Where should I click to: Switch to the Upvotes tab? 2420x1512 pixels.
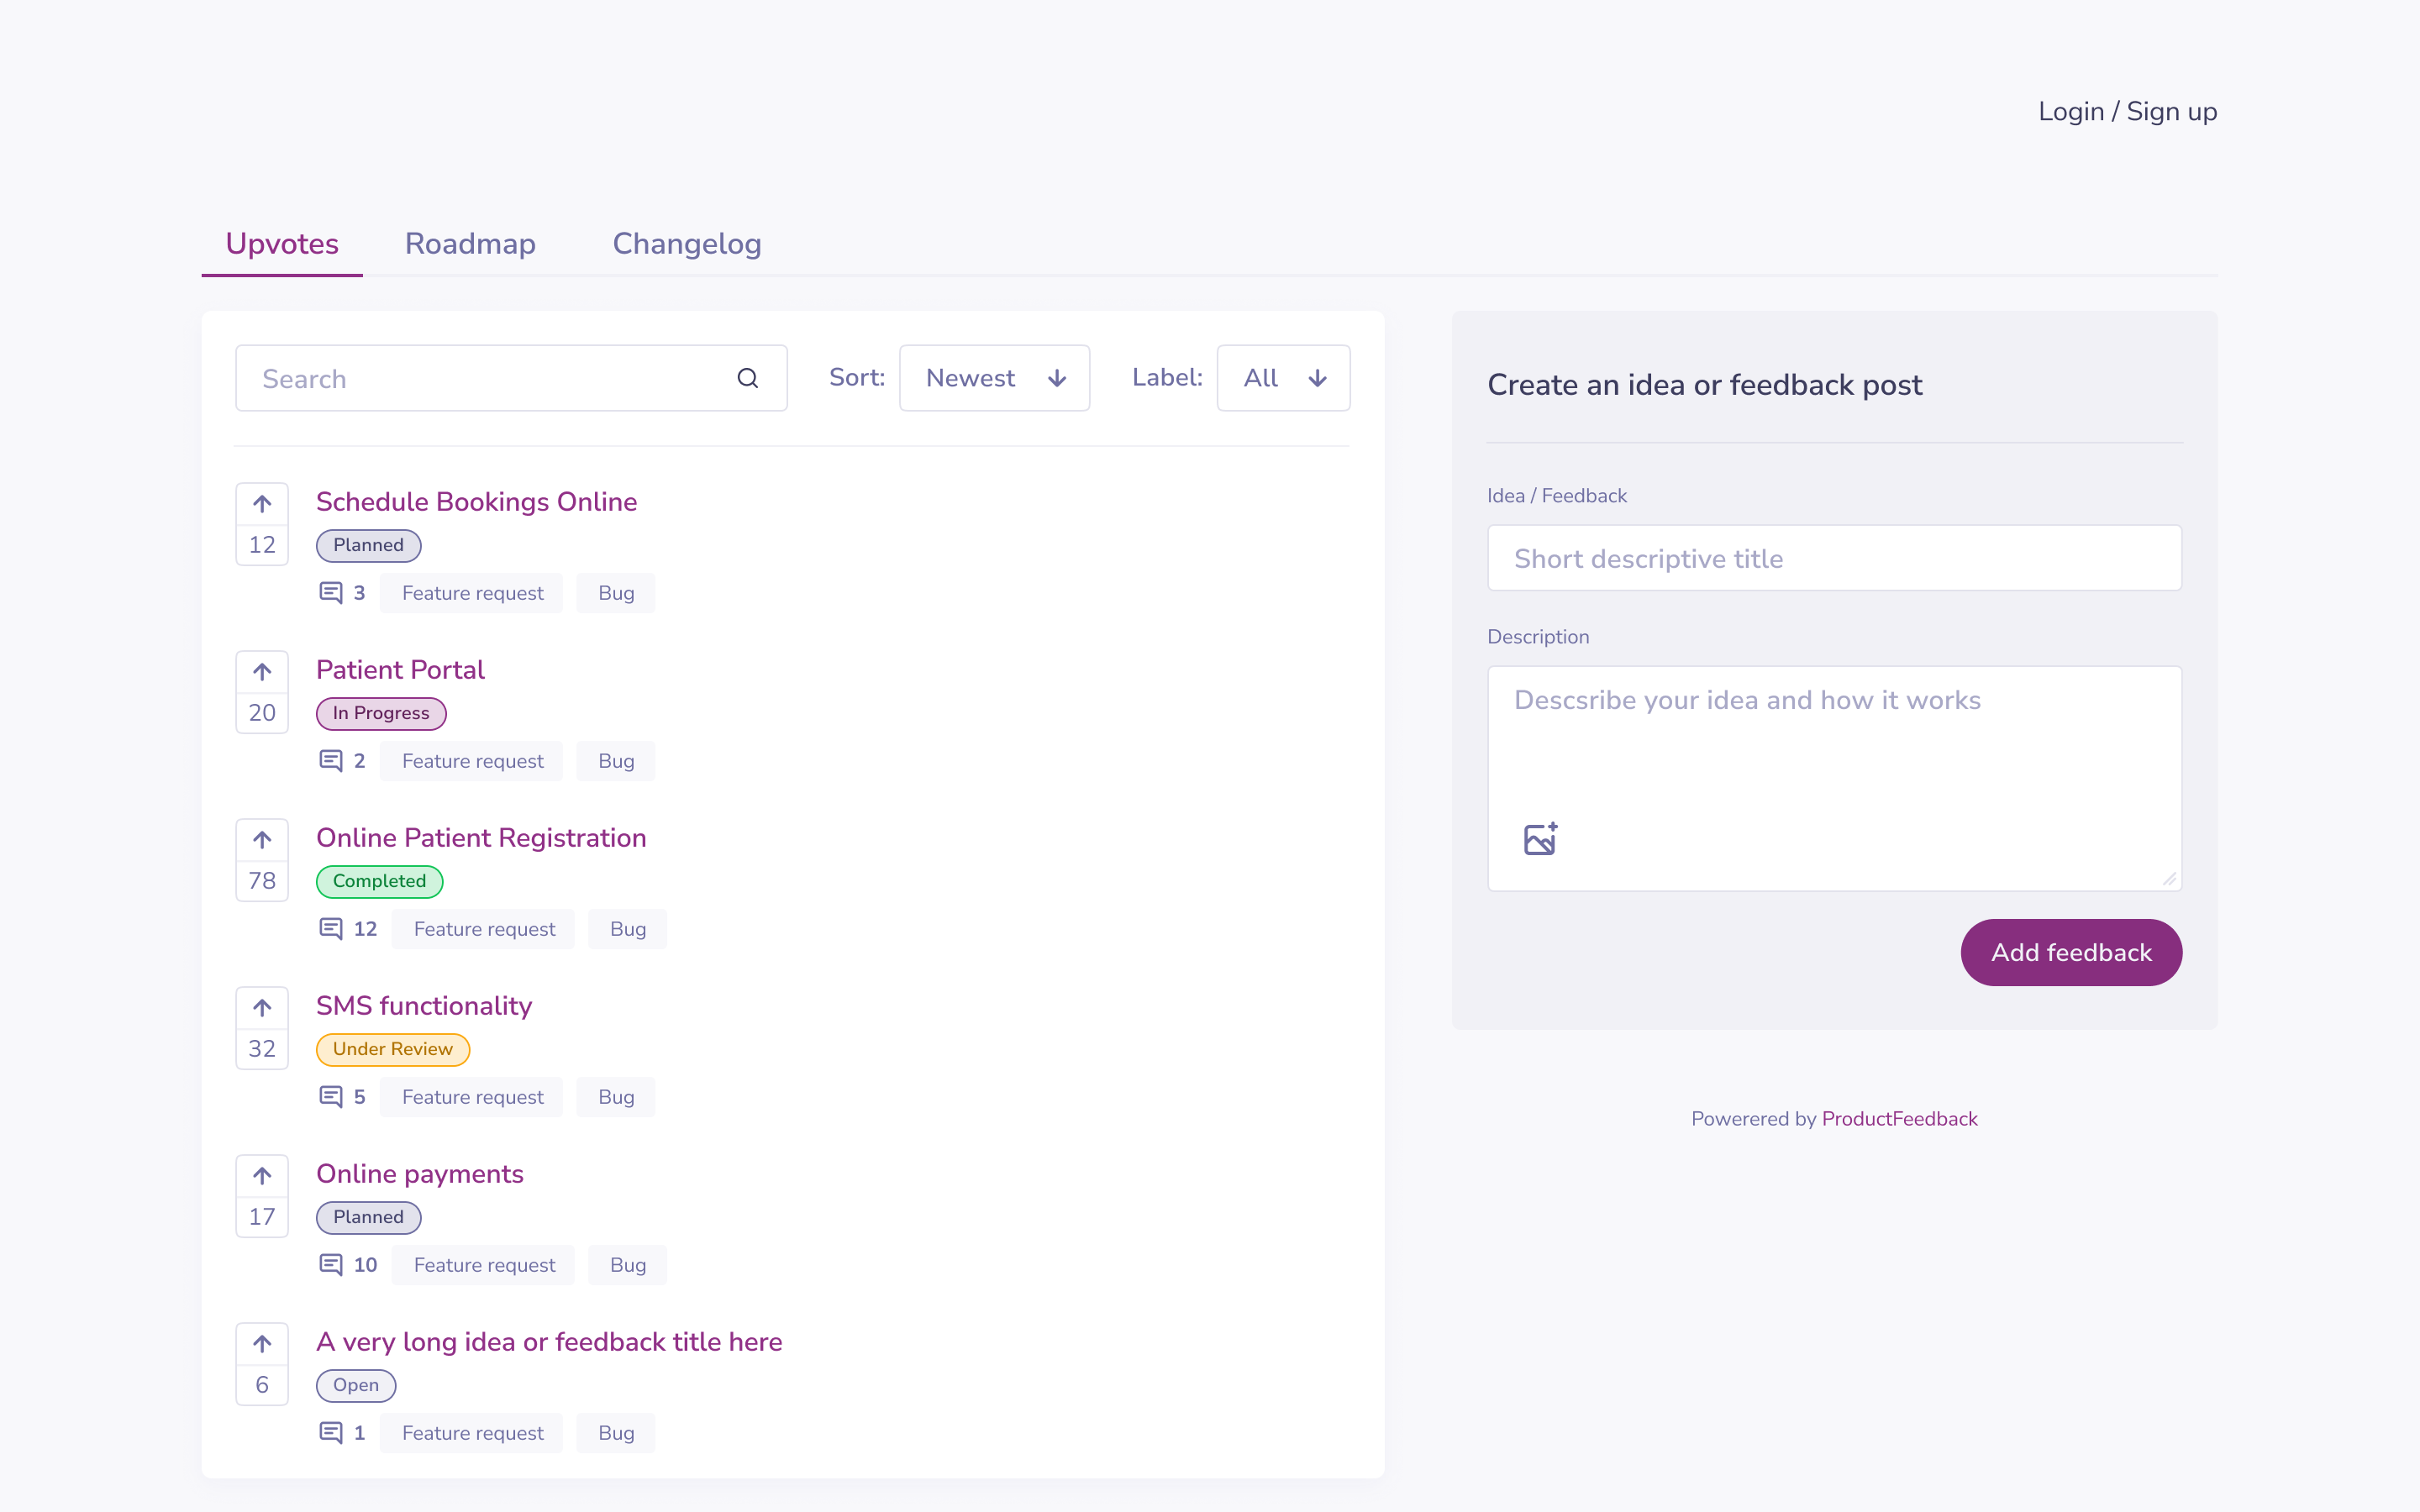282,244
